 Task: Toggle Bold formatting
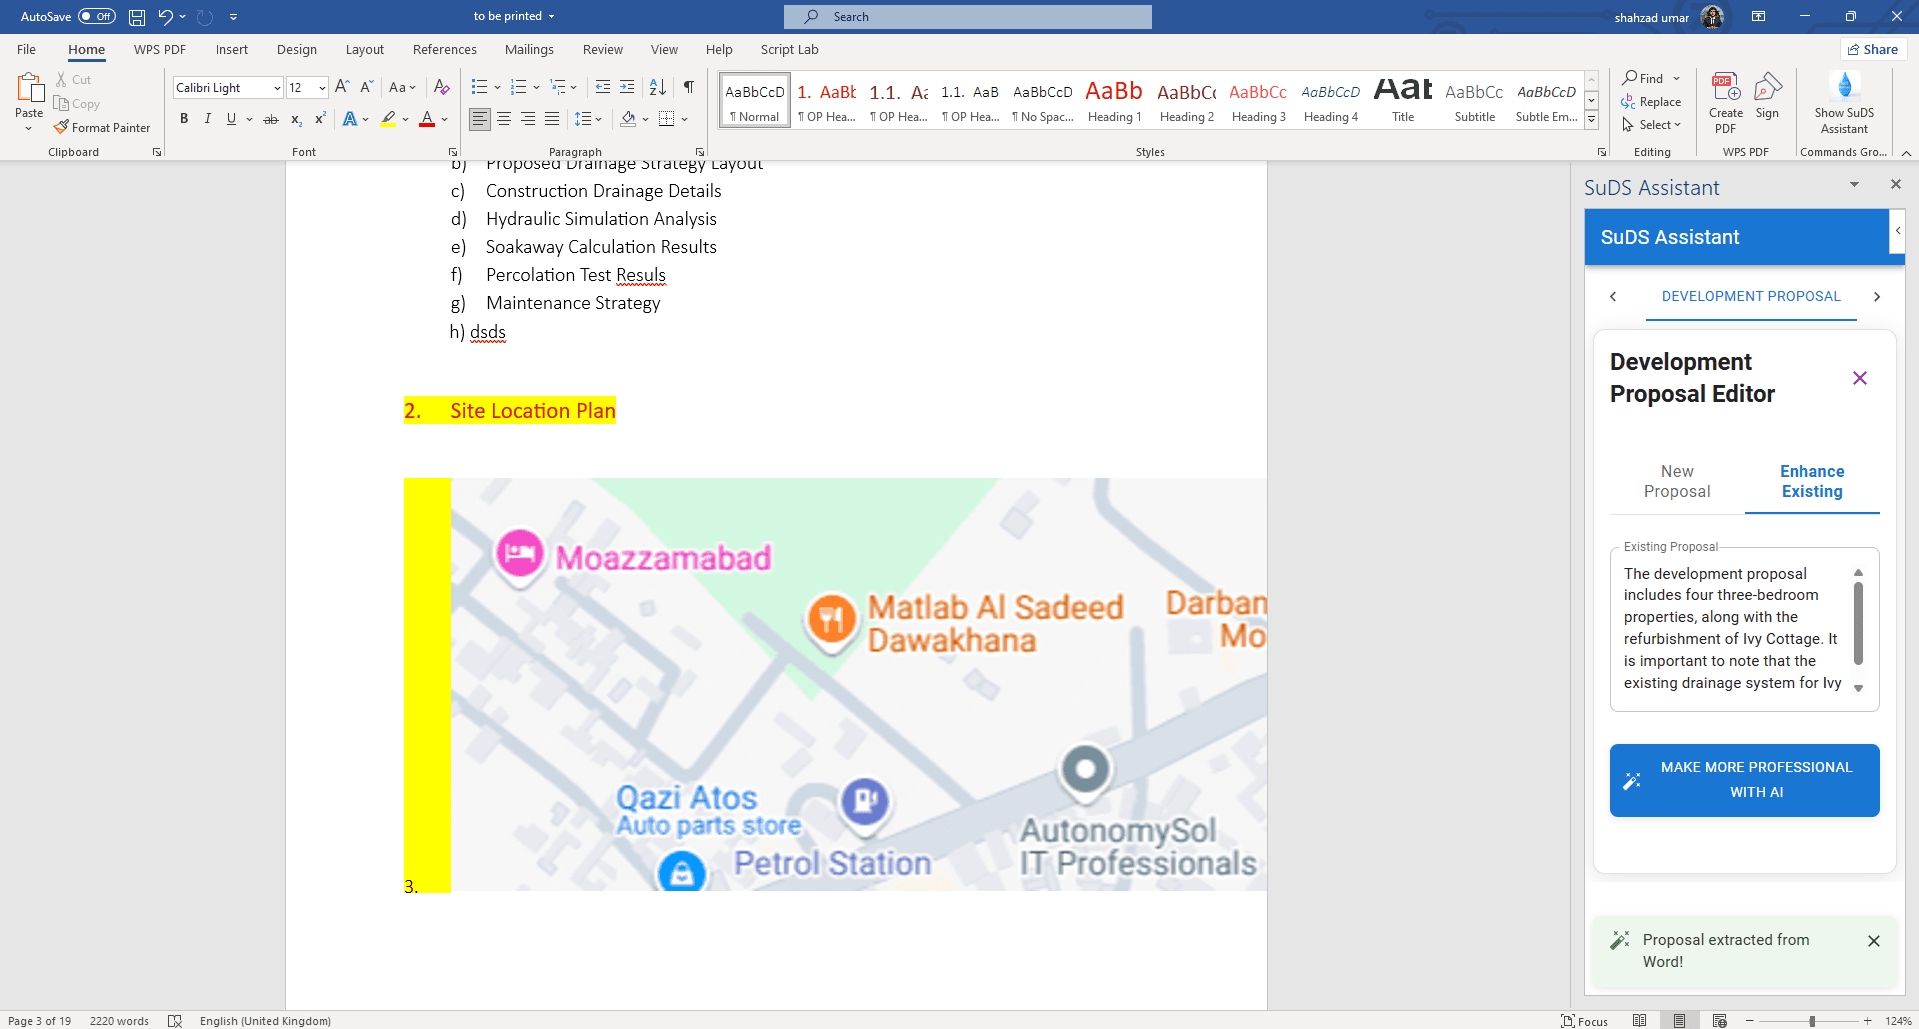tap(184, 119)
